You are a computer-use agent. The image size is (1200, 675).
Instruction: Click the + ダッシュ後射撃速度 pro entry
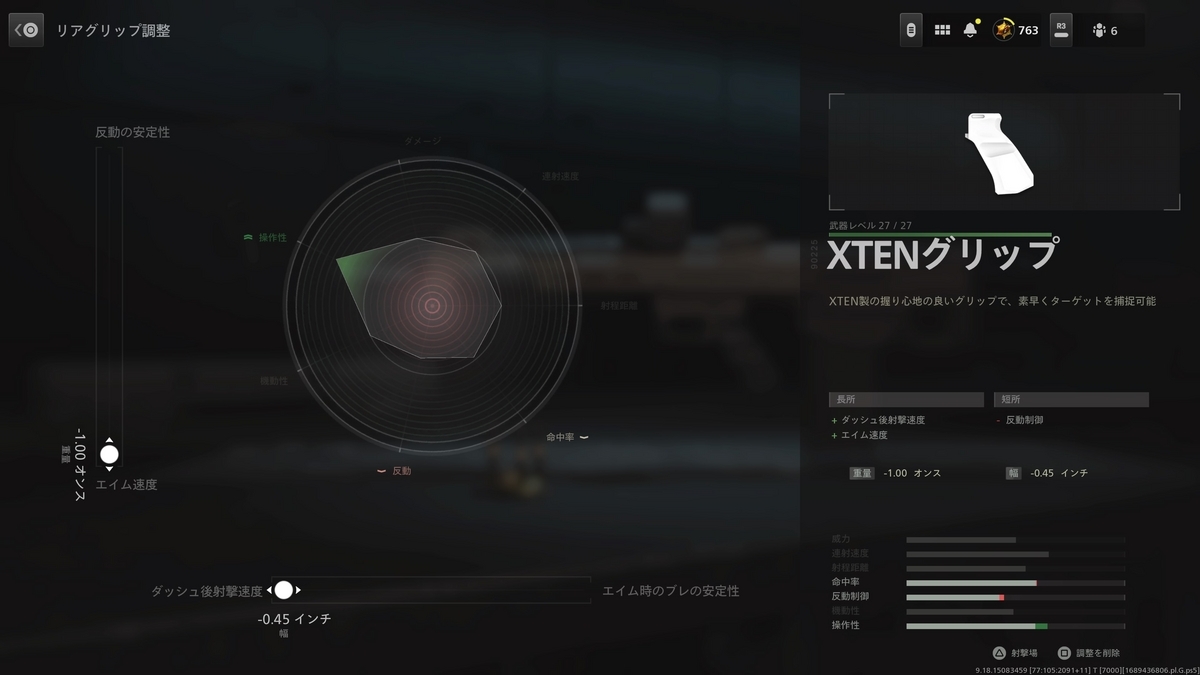(877, 420)
